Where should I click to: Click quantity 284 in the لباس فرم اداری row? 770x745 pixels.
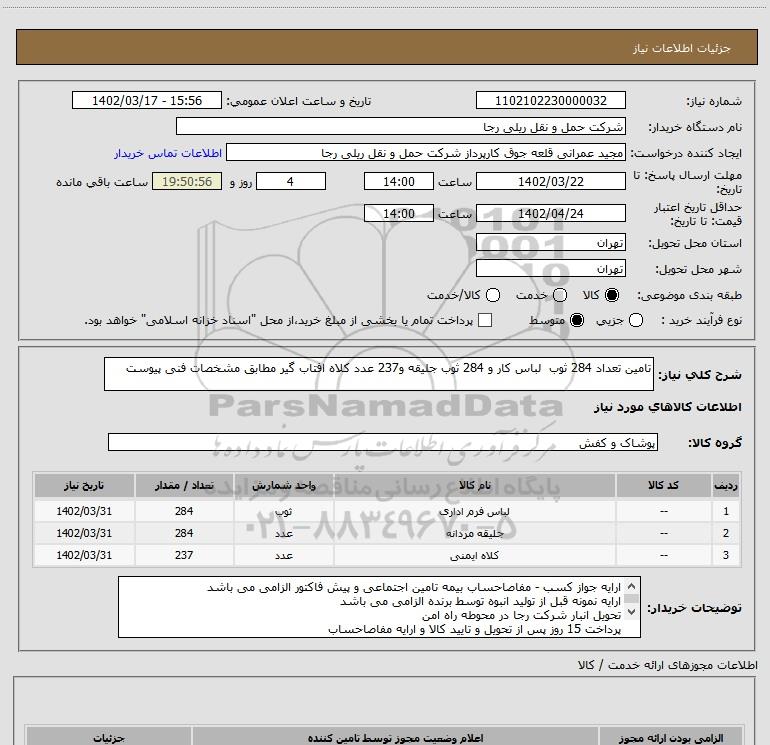[184, 511]
